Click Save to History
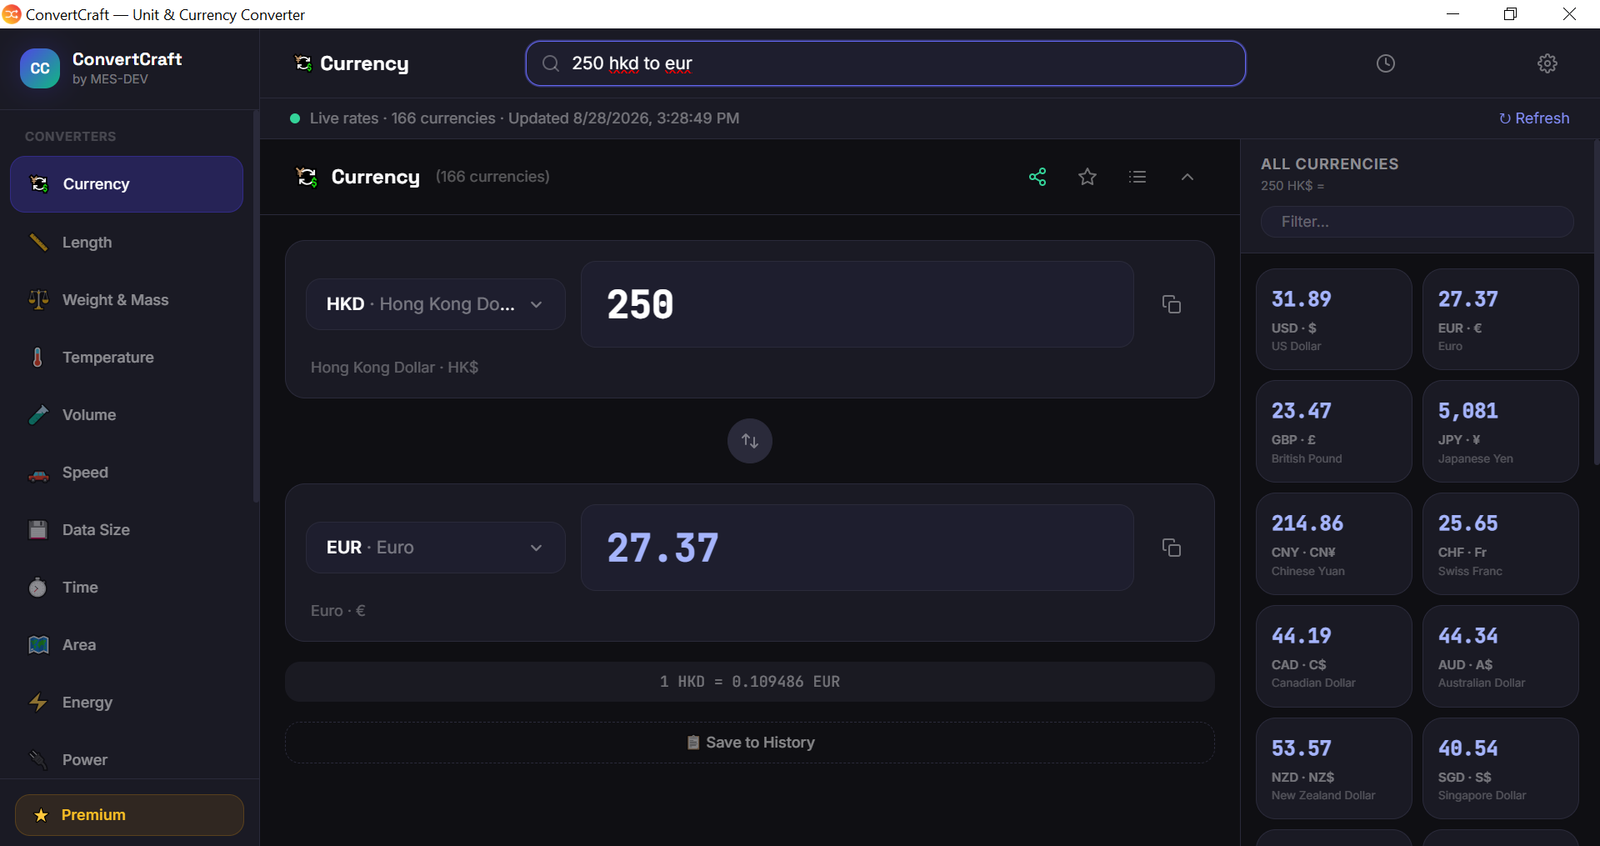The height and width of the screenshot is (846, 1600). tap(750, 743)
